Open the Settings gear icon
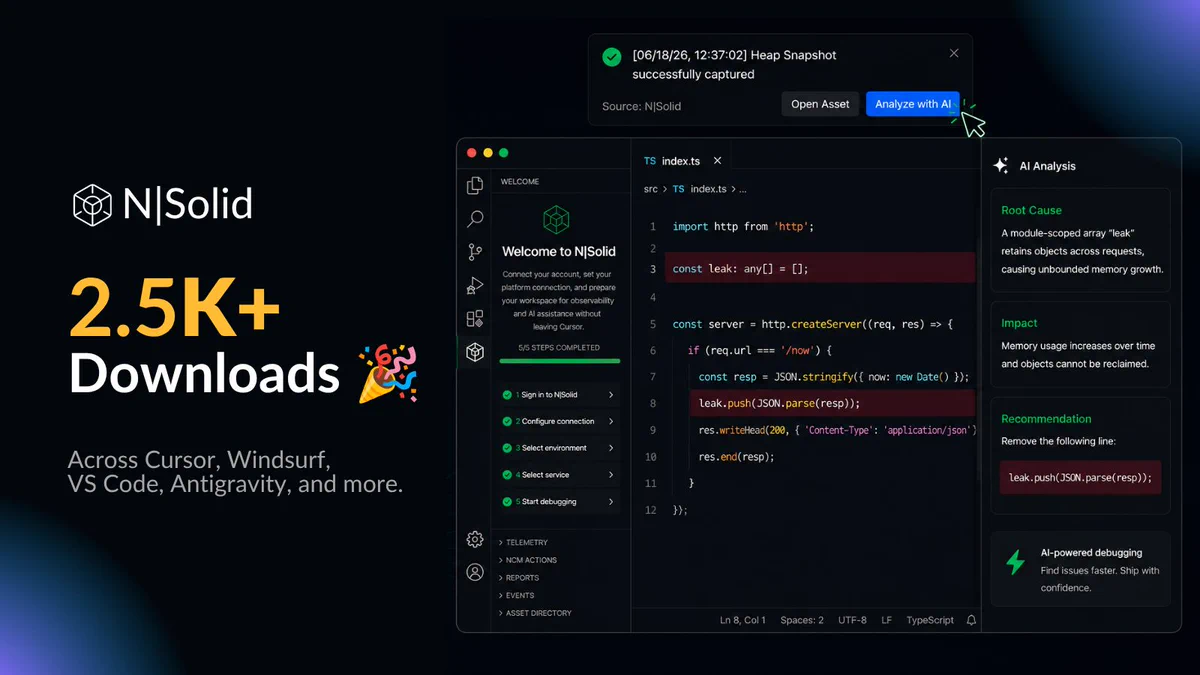The image size is (1200, 675). (x=475, y=540)
